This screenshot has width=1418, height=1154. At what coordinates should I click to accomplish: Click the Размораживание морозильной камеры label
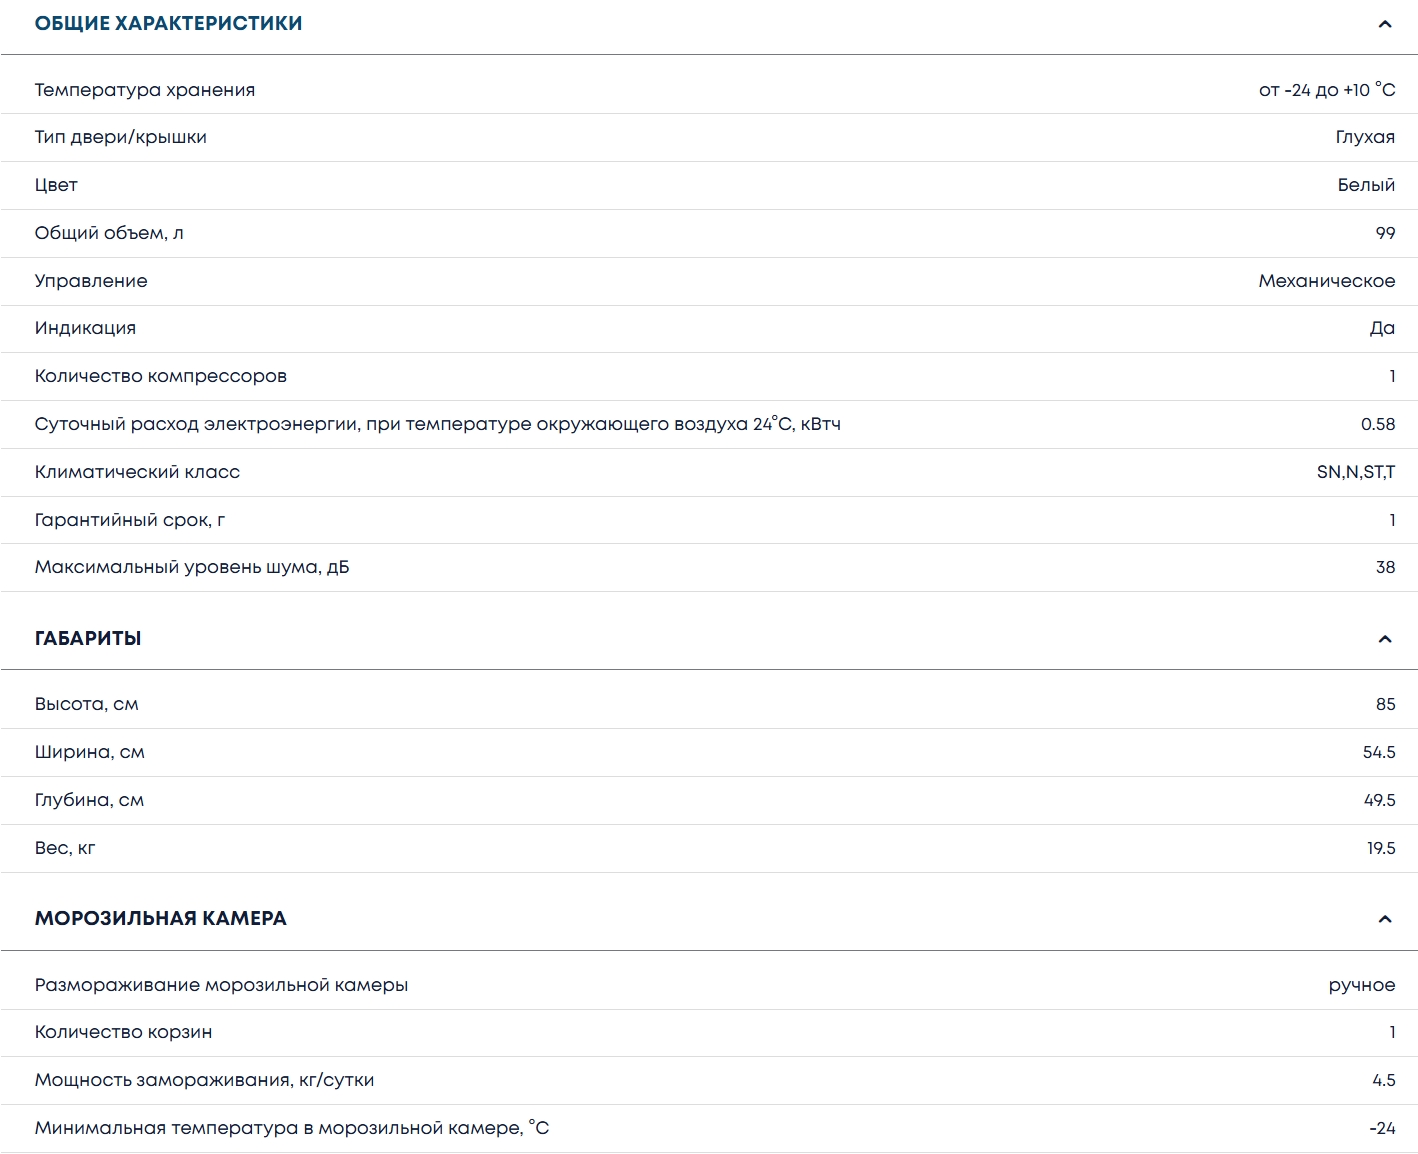click(221, 985)
